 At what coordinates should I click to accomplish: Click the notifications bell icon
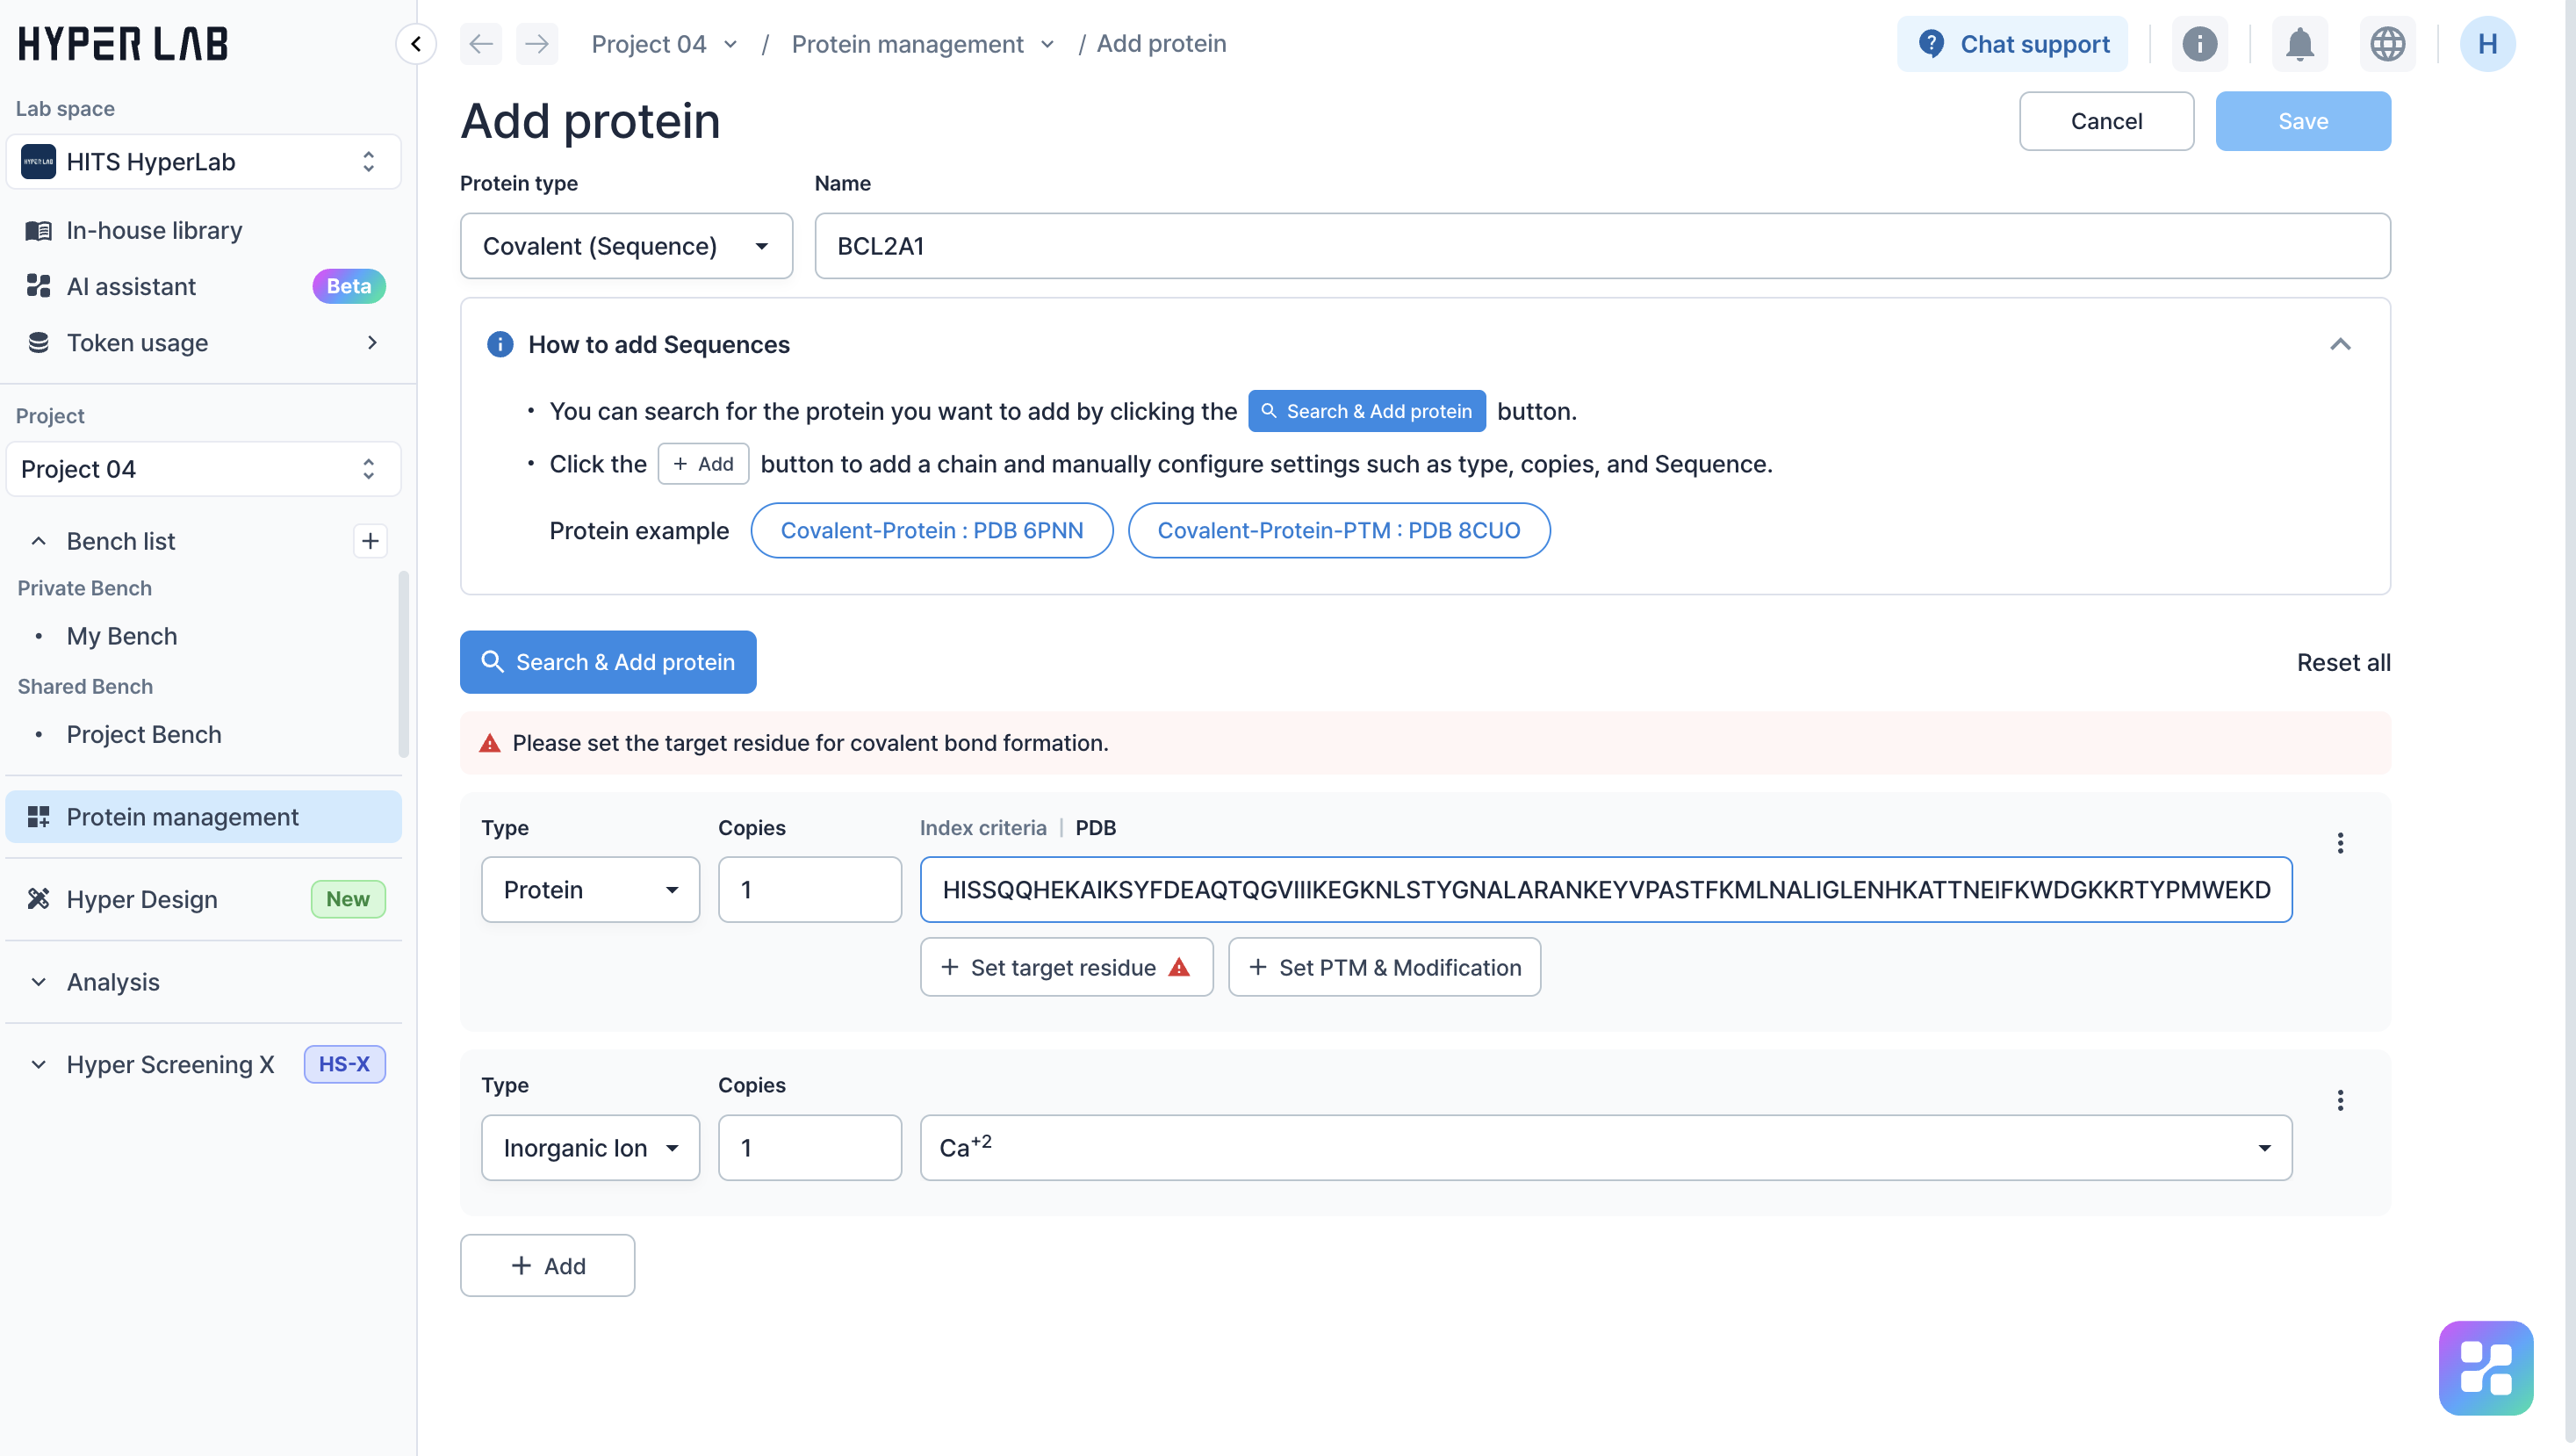[x=2300, y=44]
